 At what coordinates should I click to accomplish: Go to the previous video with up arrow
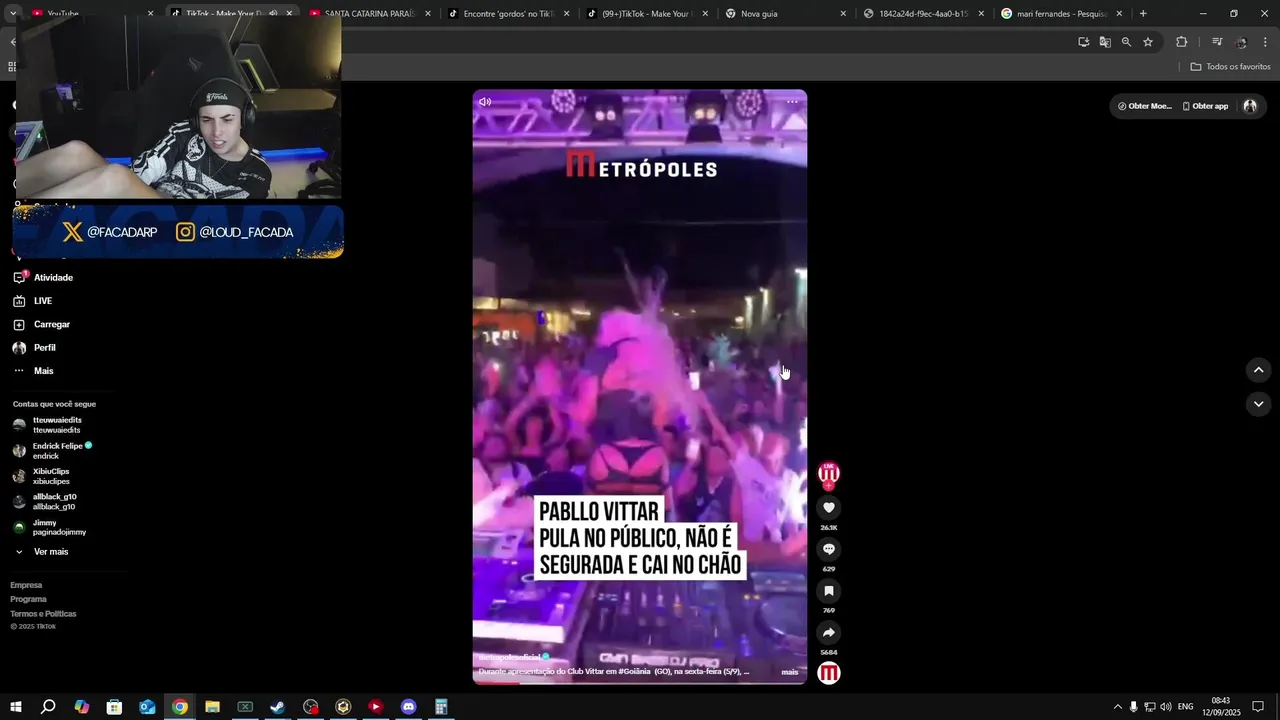[1258, 370]
